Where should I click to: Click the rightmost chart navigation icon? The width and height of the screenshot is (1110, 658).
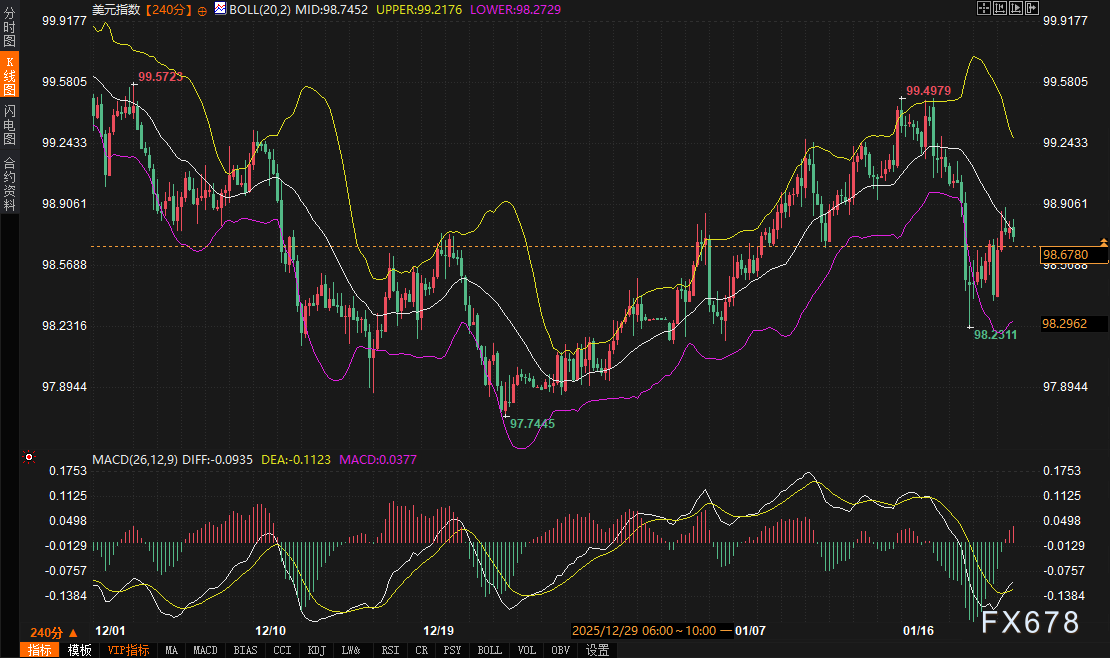[1033, 8]
